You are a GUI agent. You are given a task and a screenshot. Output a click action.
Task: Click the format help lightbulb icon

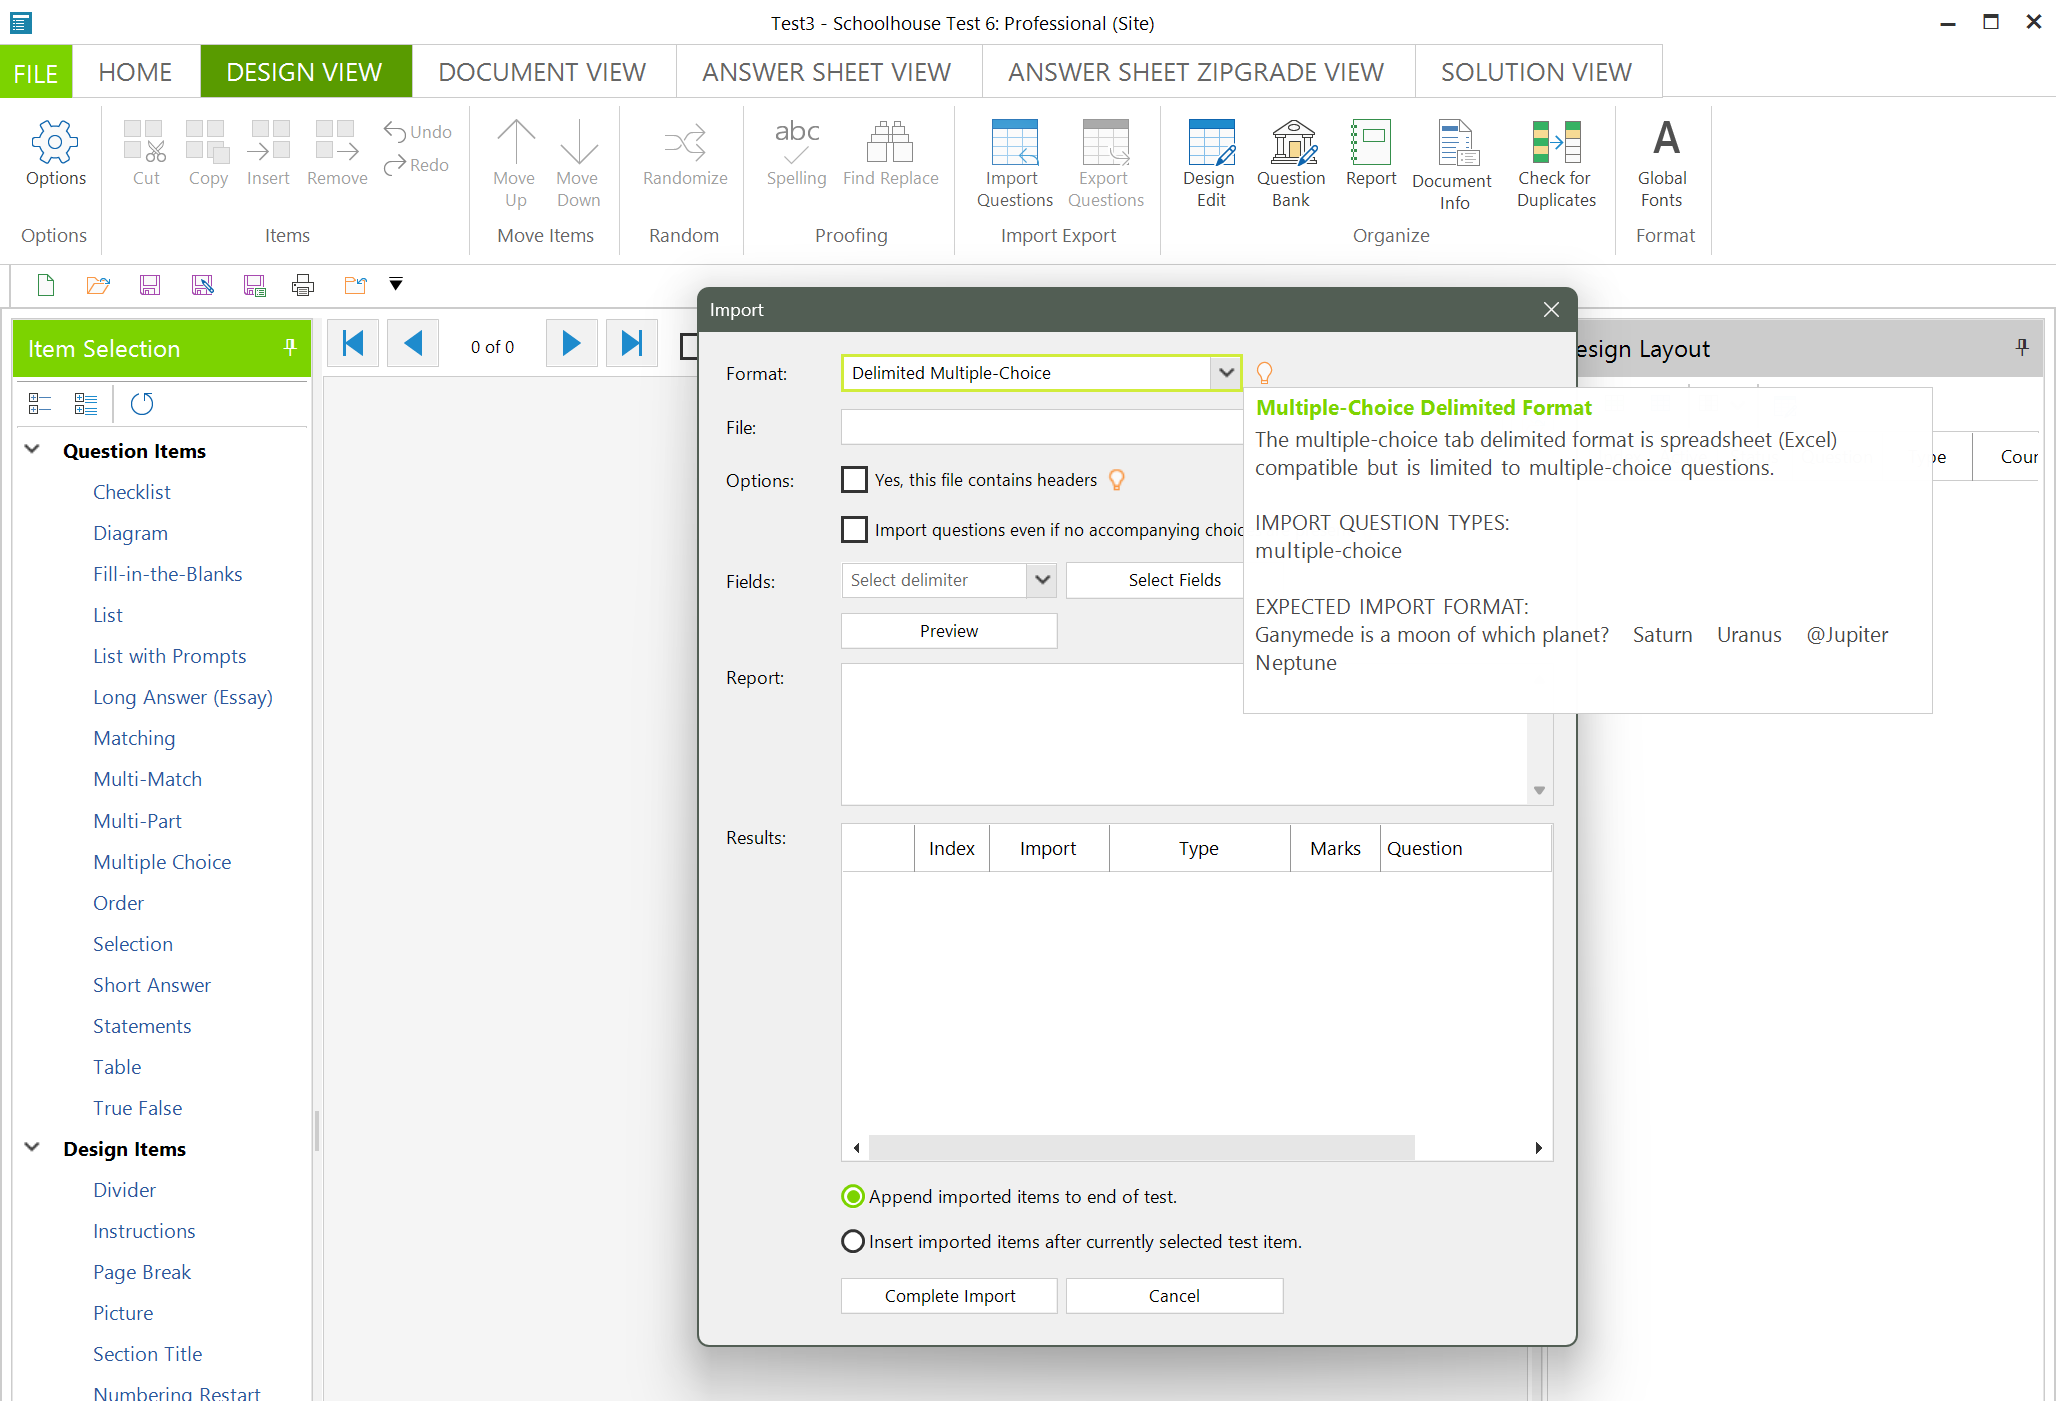point(1264,373)
